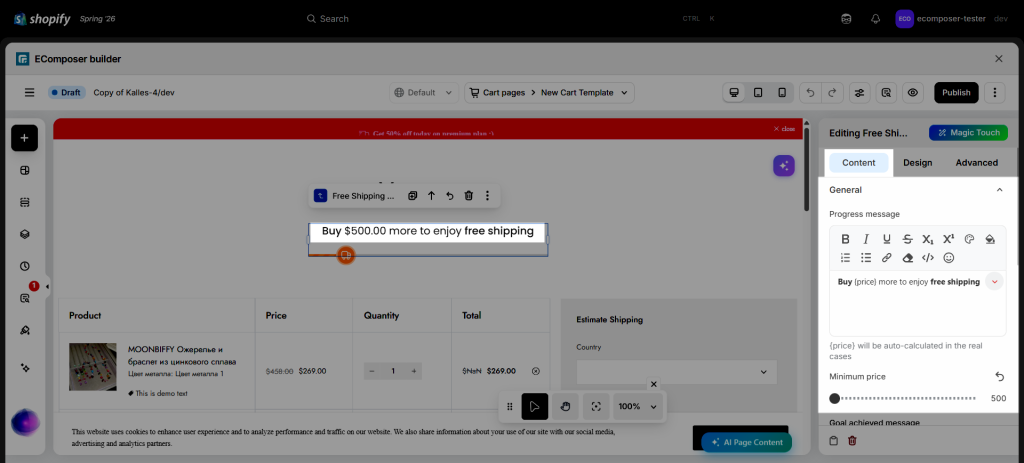Undo the last builder change

(810, 93)
